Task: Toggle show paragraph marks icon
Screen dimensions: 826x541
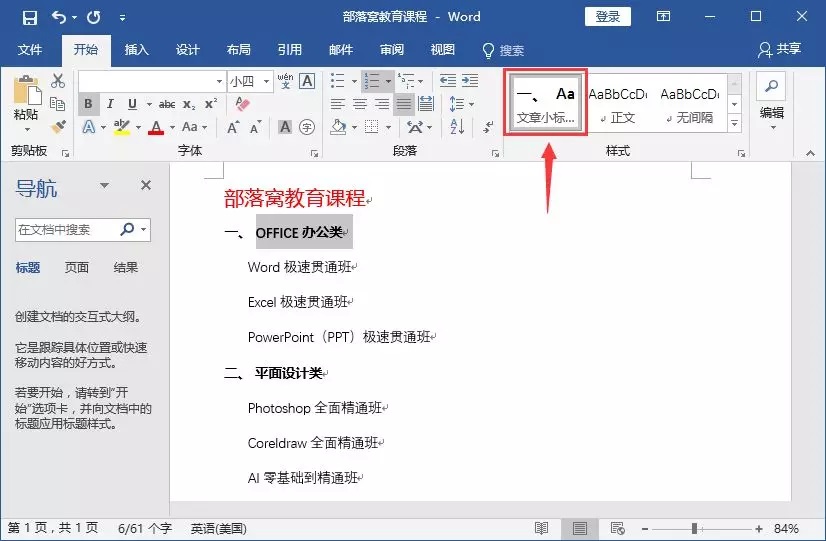Action: click(488, 127)
